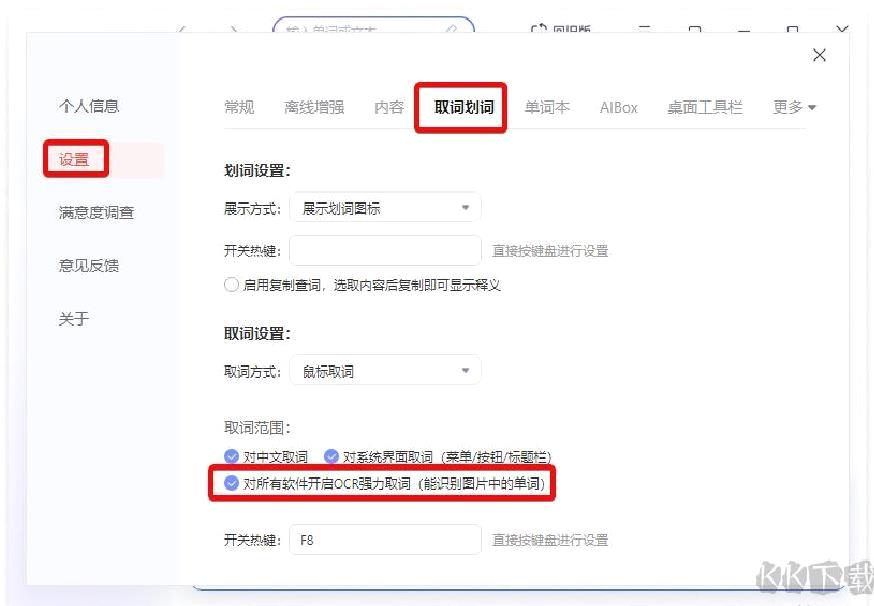
Task: Open the 取词方式 dropdown
Action: tap(385, 370)
